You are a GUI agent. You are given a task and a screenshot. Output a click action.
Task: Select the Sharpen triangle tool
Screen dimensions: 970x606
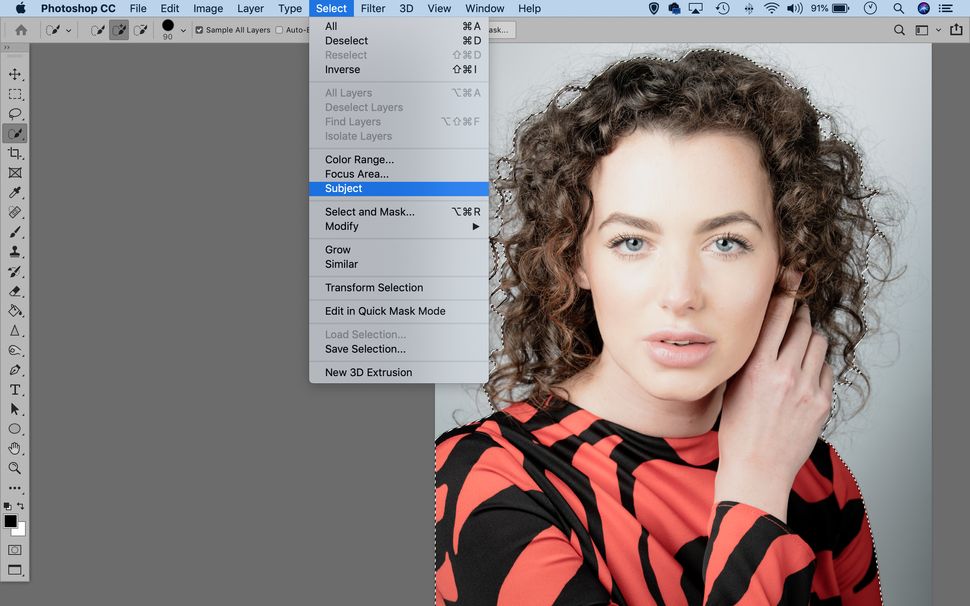15,330
